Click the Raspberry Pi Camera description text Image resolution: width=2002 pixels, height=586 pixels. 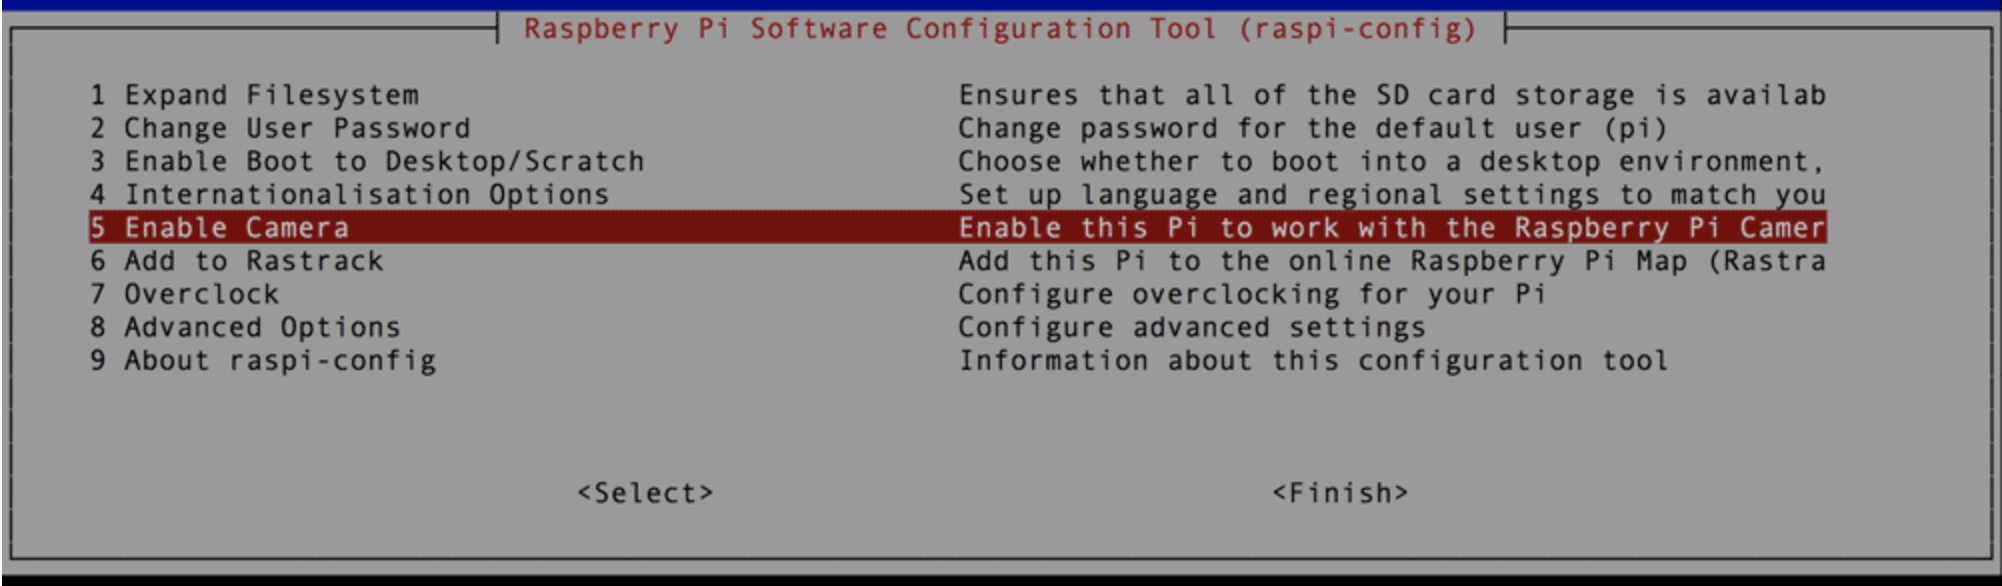pos(1392,228)
